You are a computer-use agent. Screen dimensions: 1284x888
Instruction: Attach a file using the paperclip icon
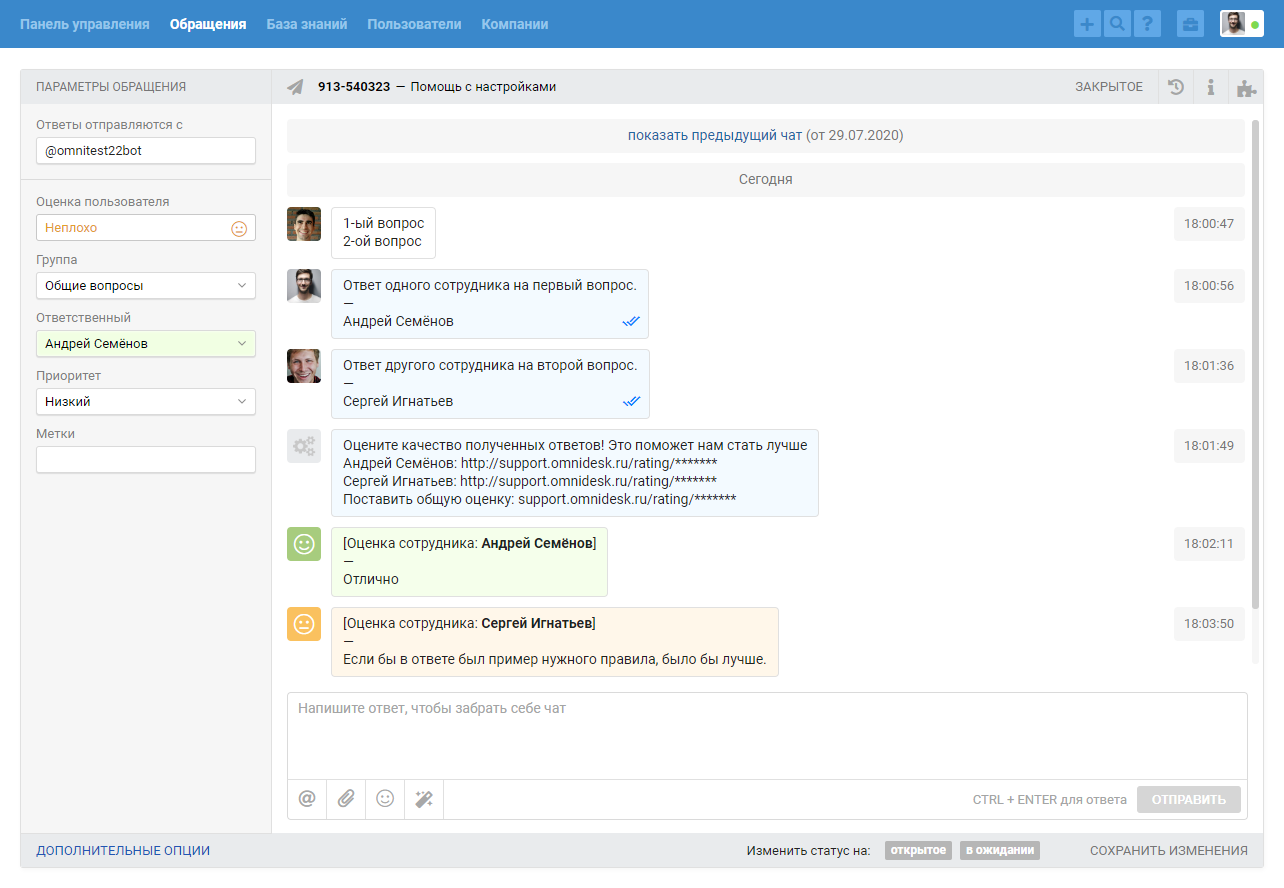(x=346, y=799)
